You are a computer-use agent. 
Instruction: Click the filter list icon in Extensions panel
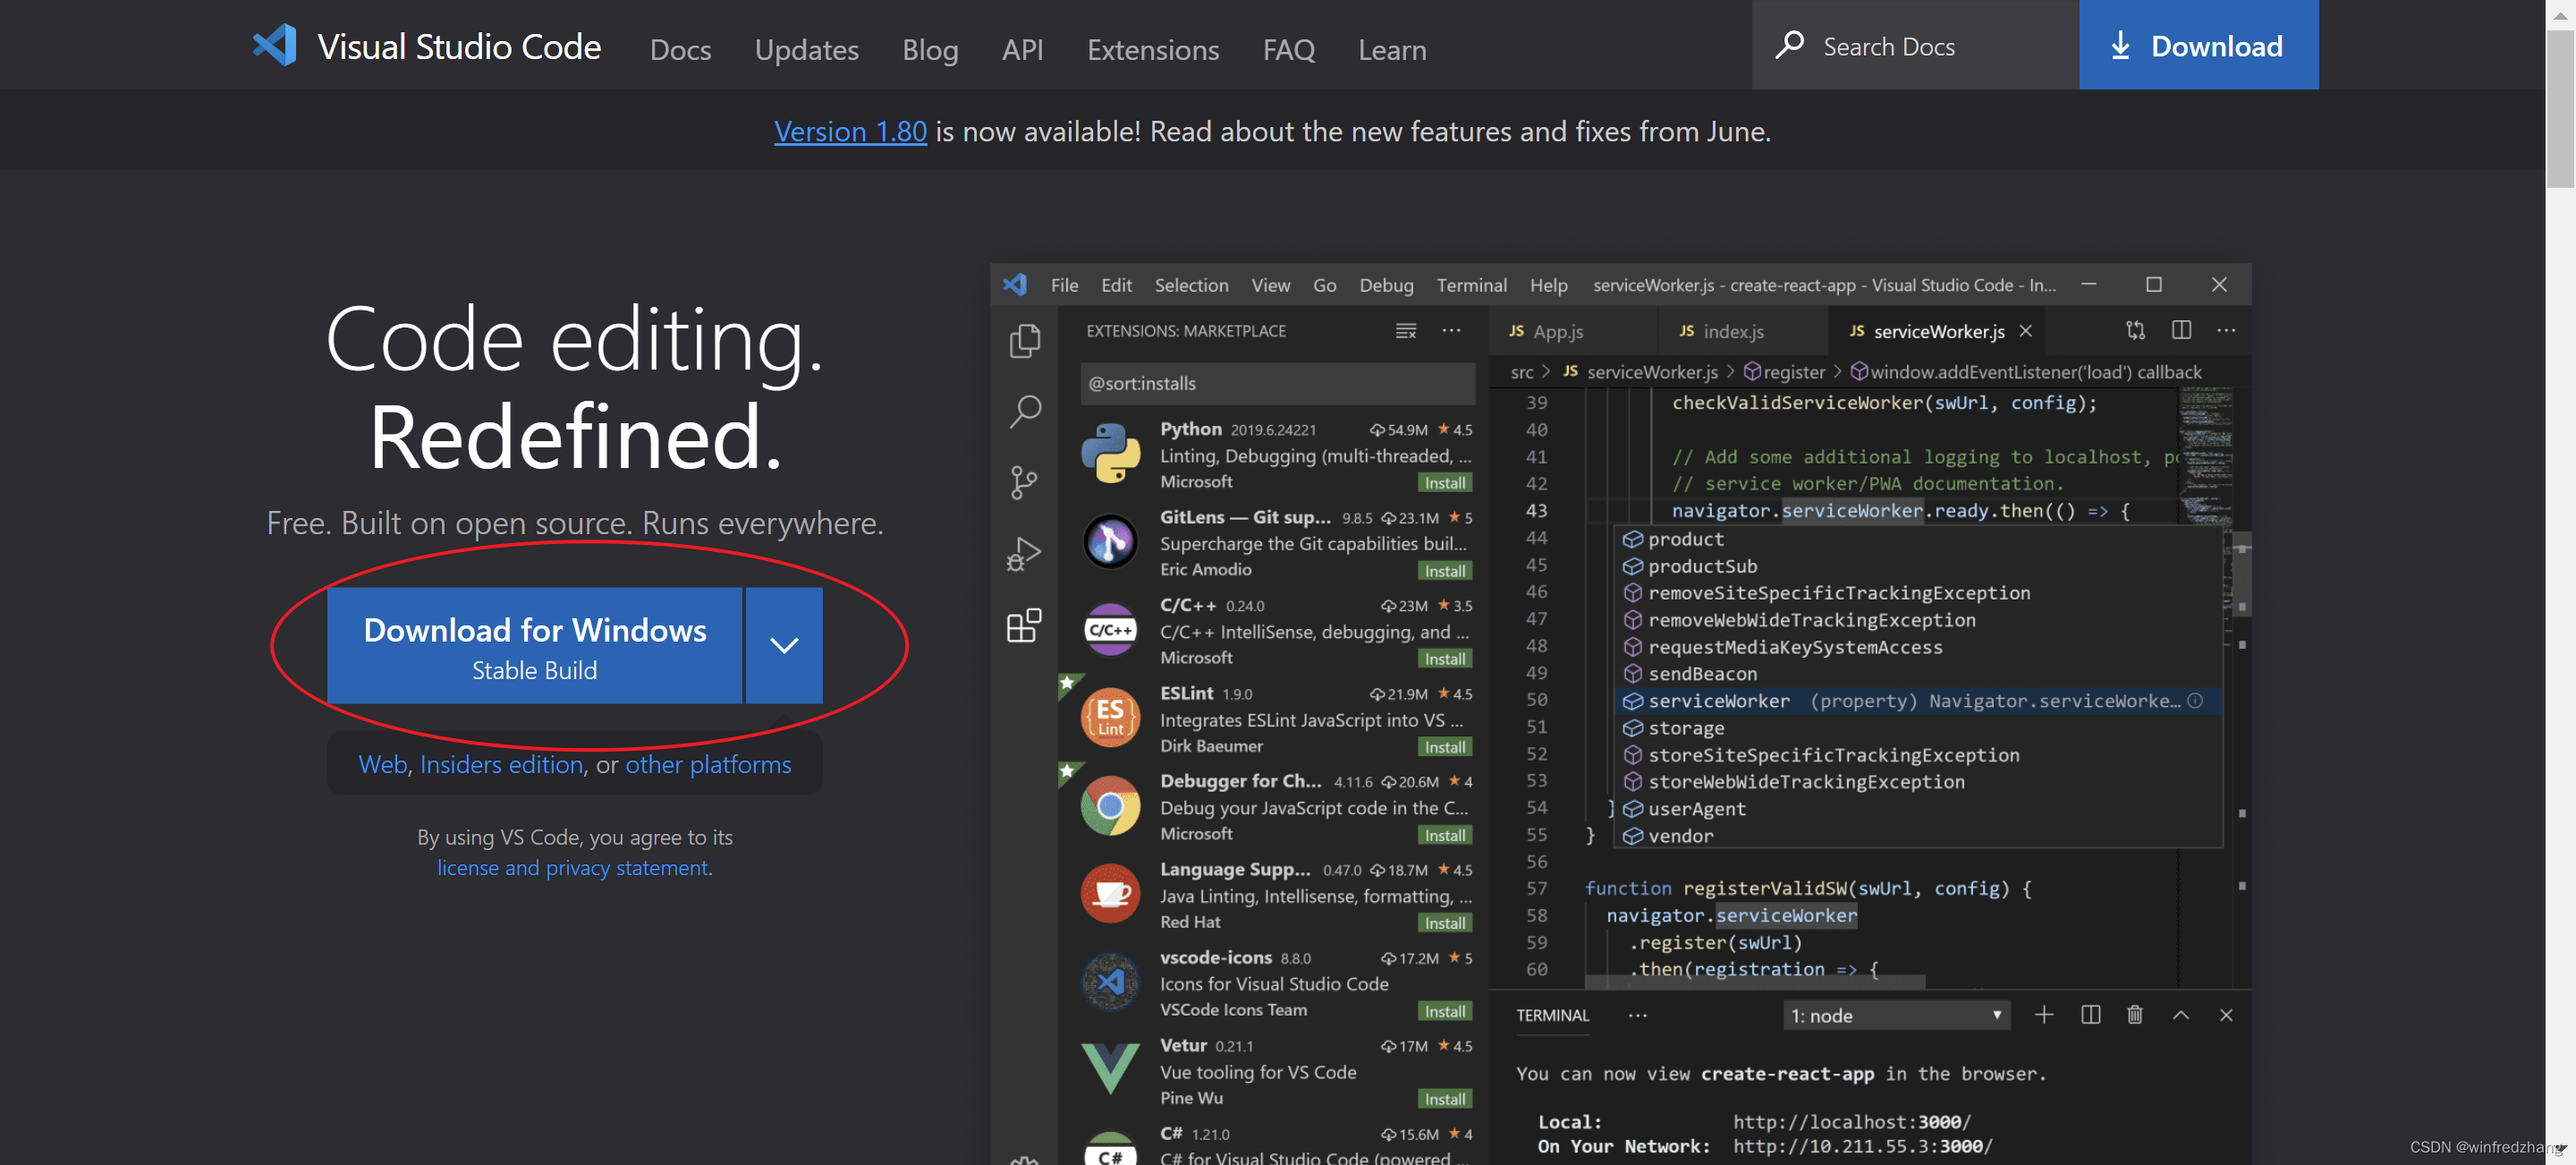pos(1405,331)
